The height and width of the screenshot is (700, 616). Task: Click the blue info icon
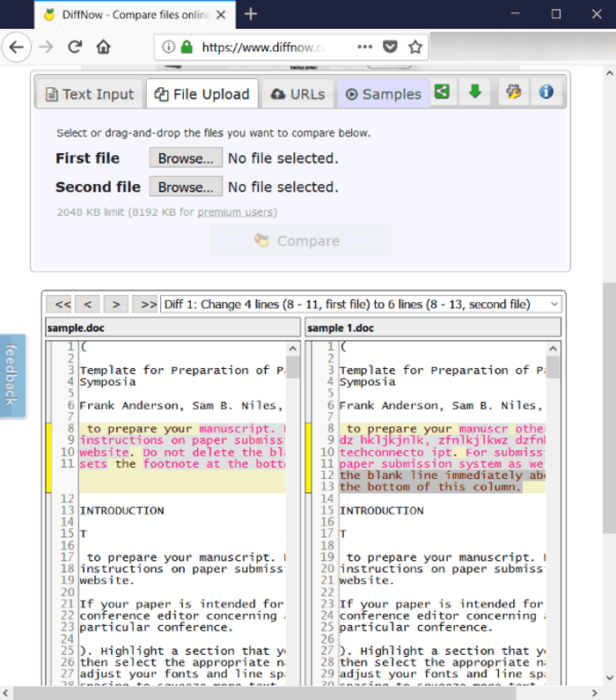(546, 93)
